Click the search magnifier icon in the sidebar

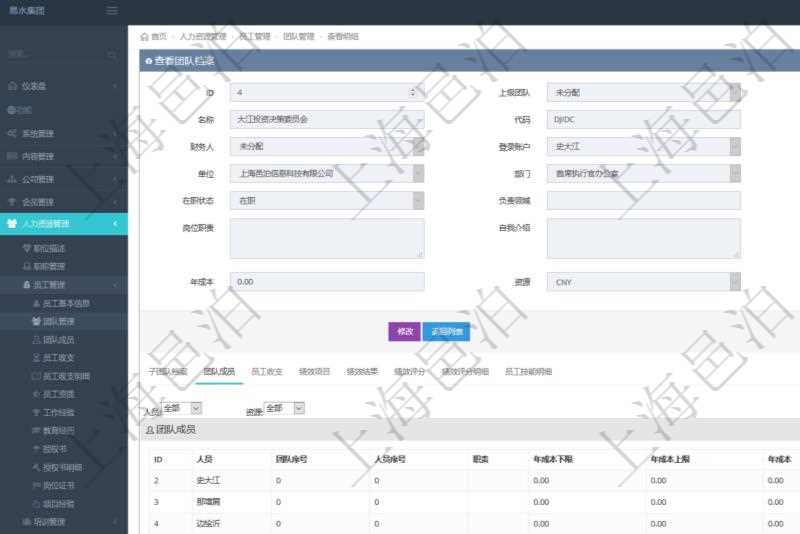(112, 54)
